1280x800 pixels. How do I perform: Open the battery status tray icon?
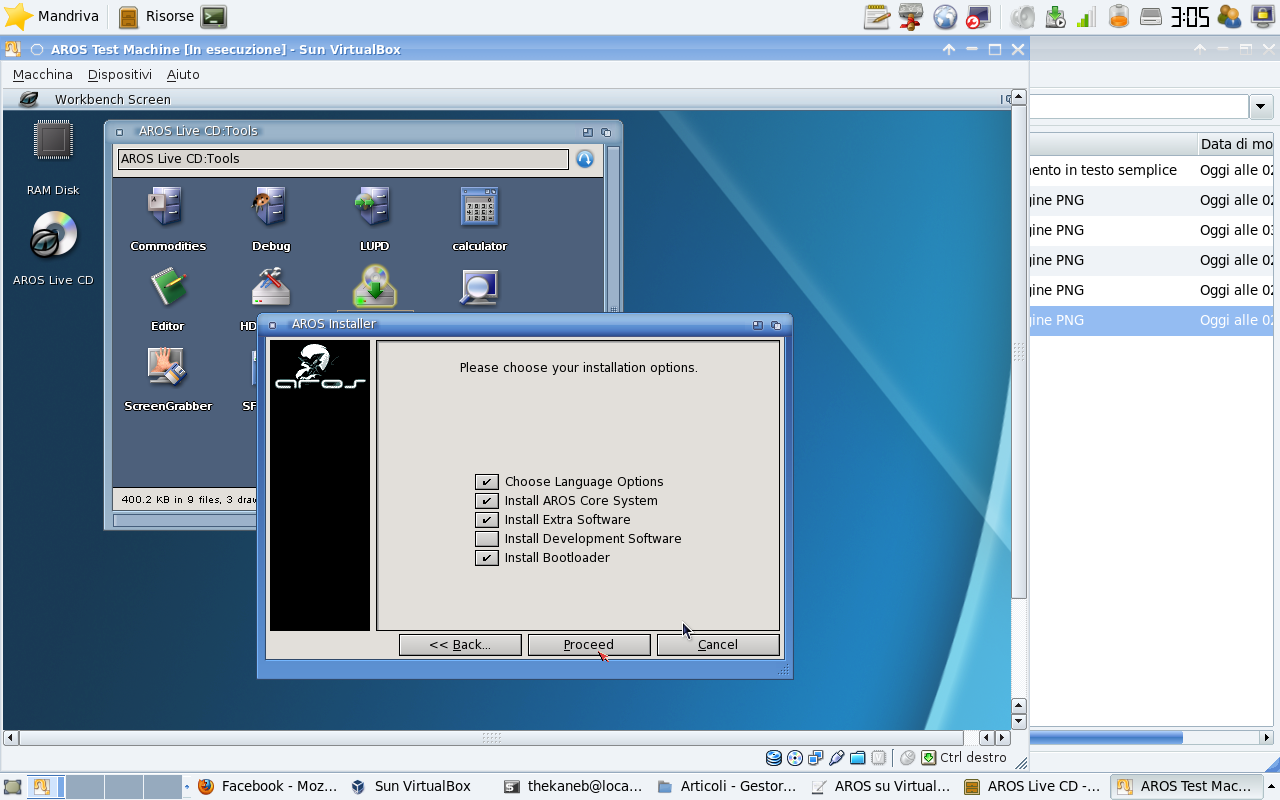1119,16
